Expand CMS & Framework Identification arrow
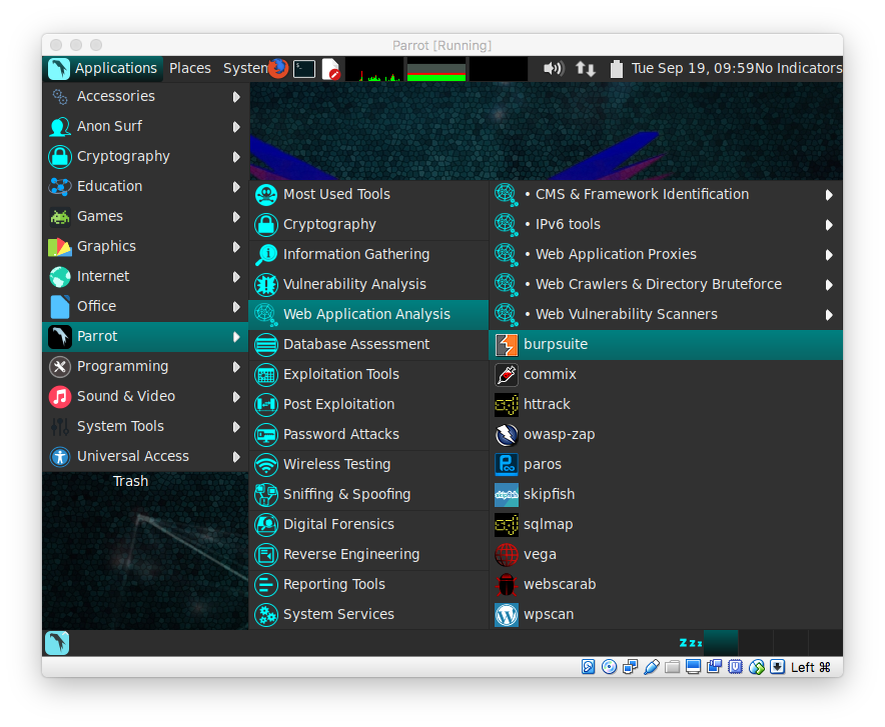Screen dimensions: 885x727 tap(829, 195)
